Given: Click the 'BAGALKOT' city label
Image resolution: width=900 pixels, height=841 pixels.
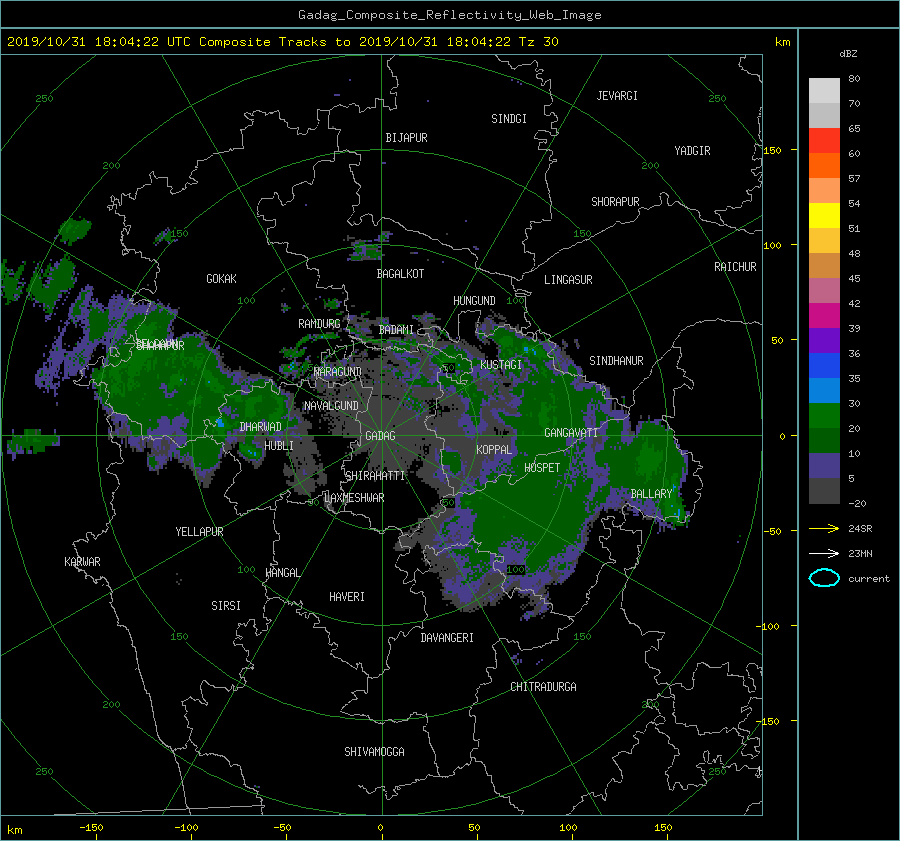Looking at the screenshot, I should (x=400, y=274).
